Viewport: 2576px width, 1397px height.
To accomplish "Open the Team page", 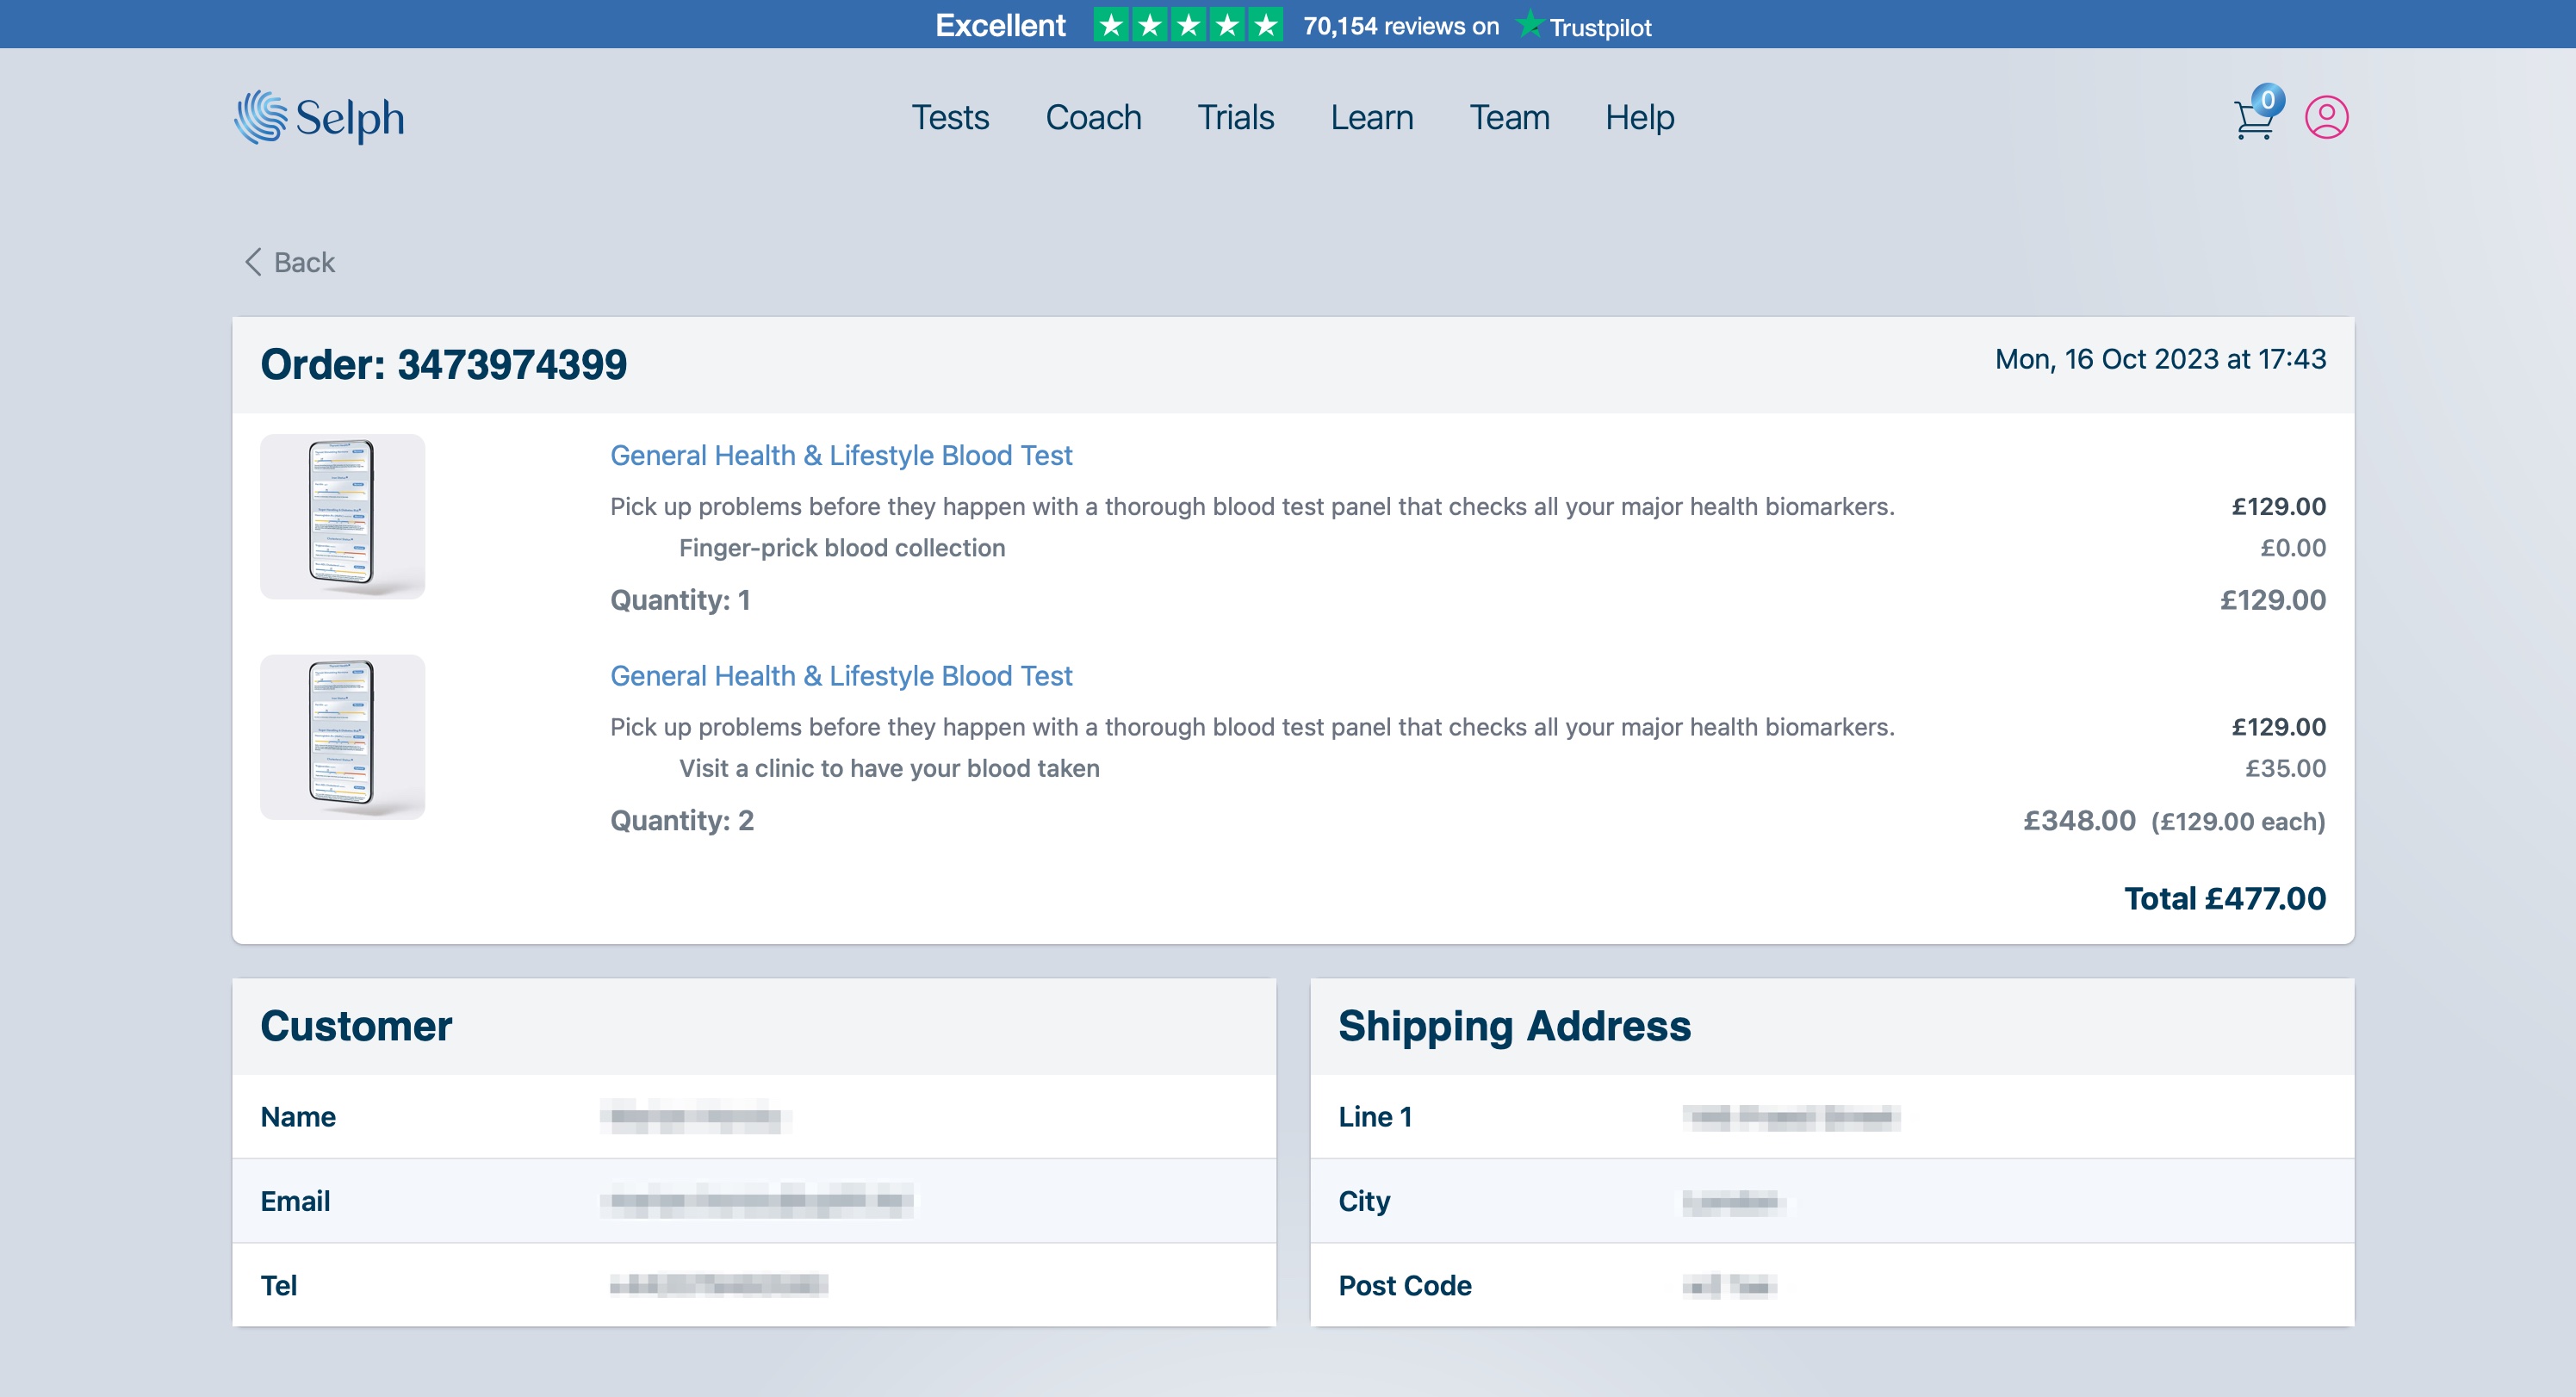I will click(x=1508, y=117).
